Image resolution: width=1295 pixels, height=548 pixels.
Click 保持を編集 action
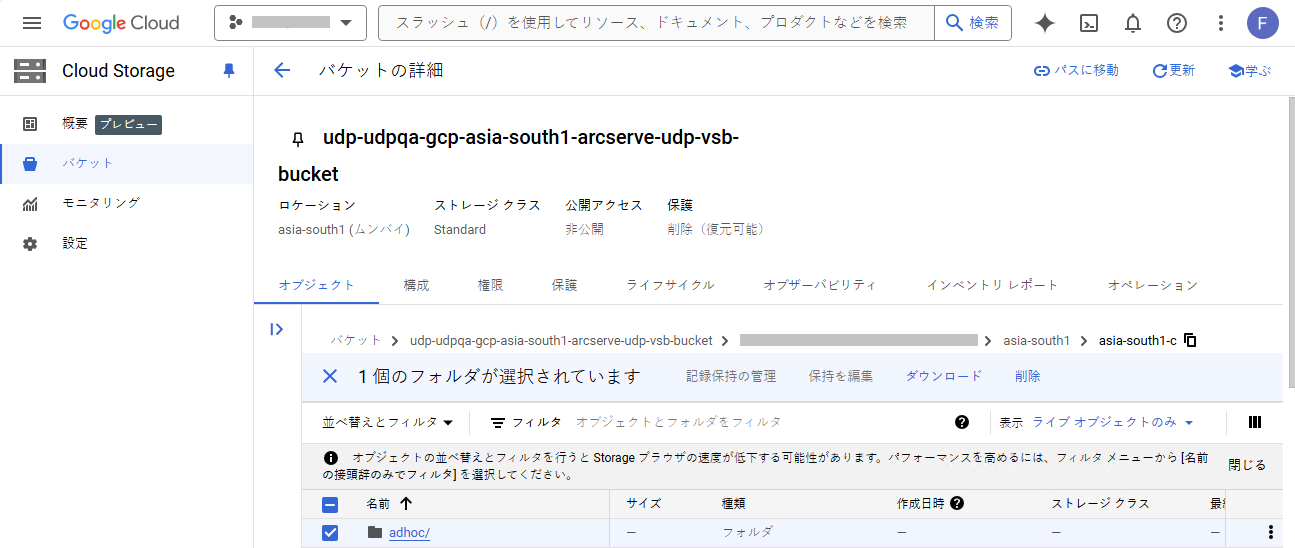(840, 376)
